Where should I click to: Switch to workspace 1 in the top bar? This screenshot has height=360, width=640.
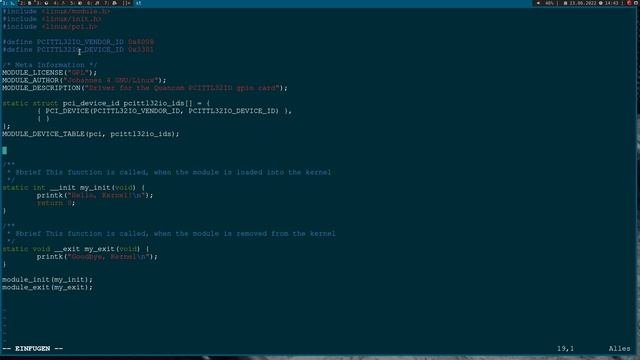coord(9,3)
